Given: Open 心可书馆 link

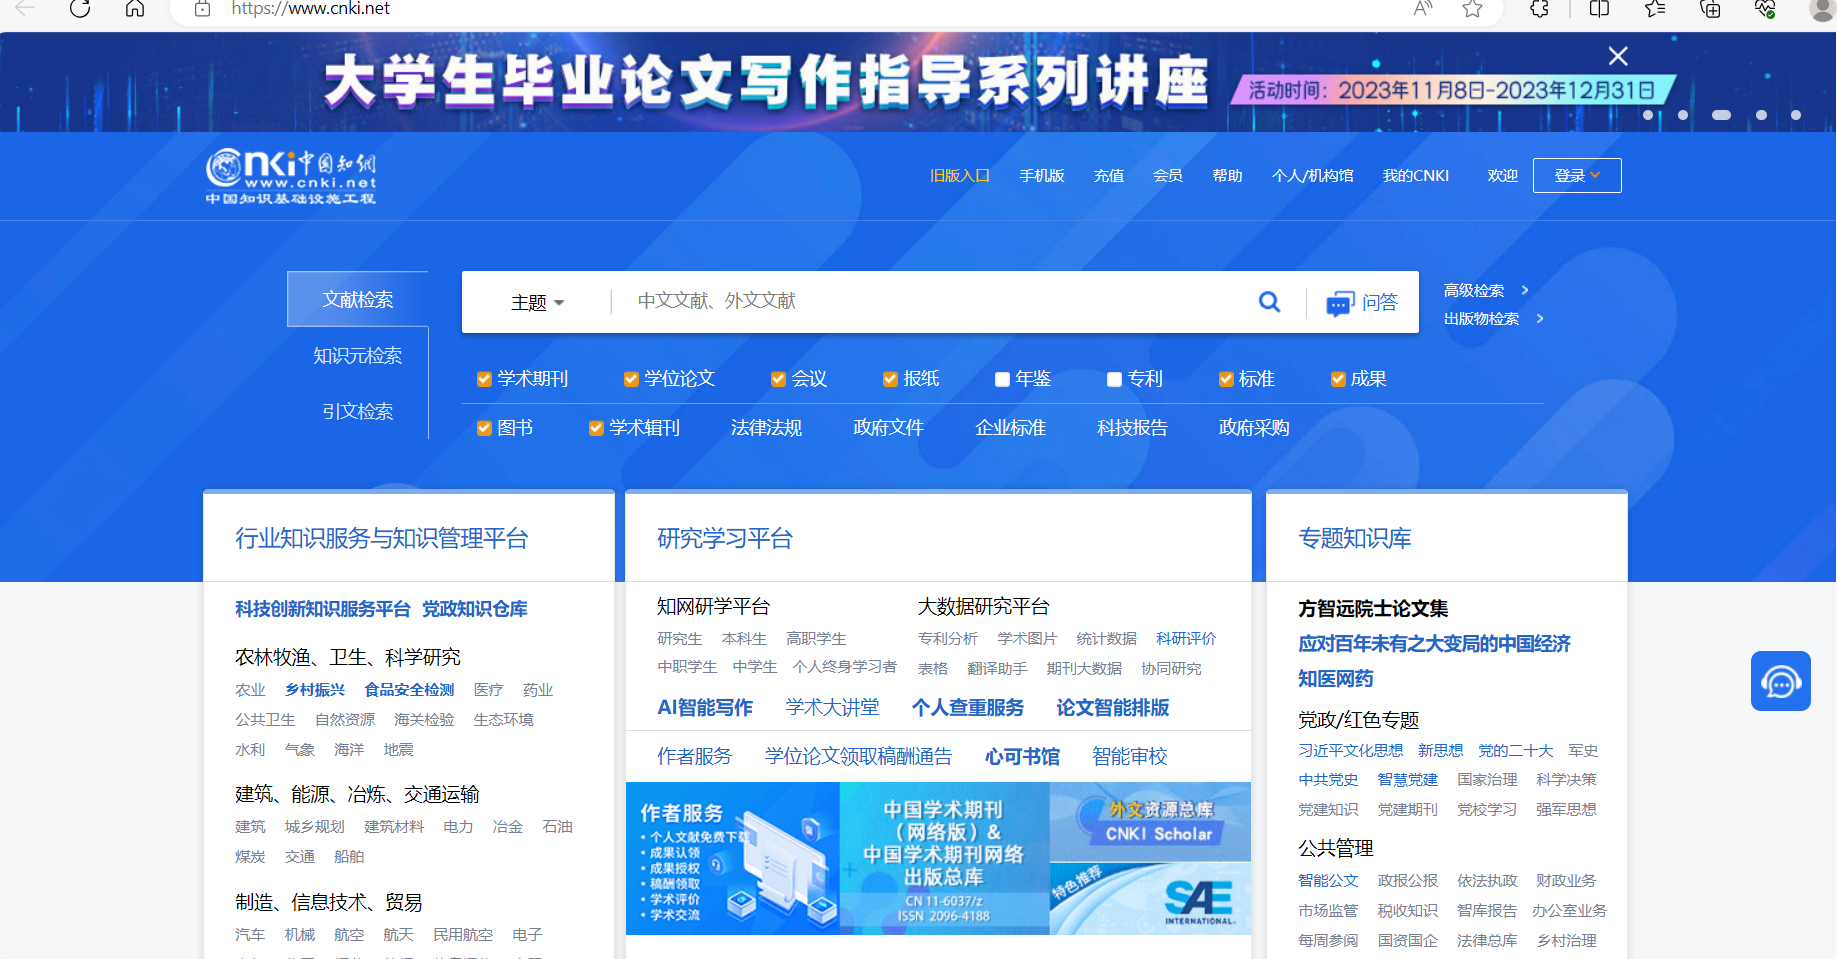Looking at the screenshot, I should [x=1022, y=757].
